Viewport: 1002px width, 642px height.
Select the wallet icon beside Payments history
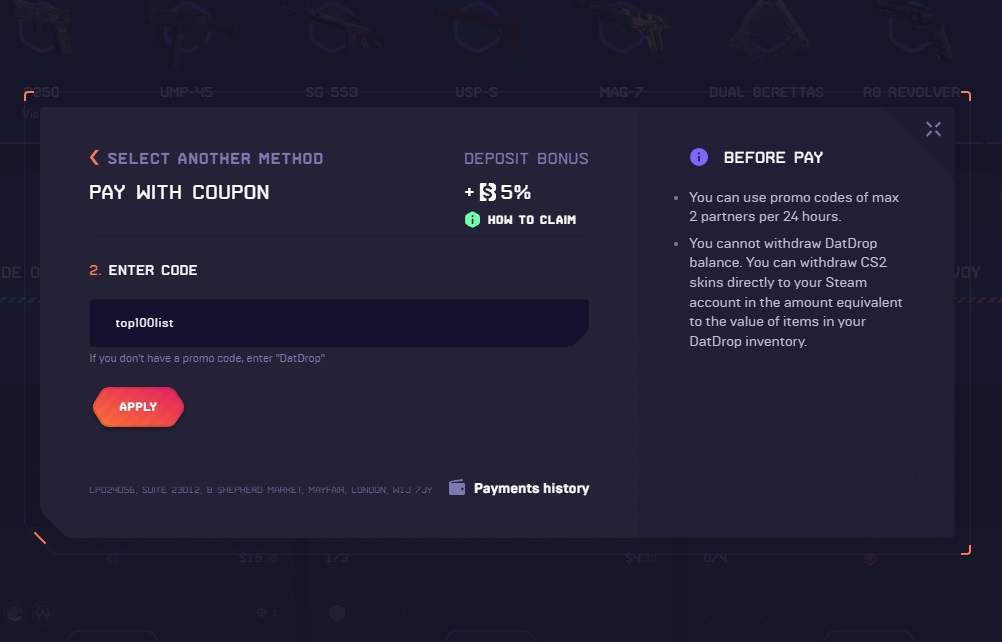(456, 488)
